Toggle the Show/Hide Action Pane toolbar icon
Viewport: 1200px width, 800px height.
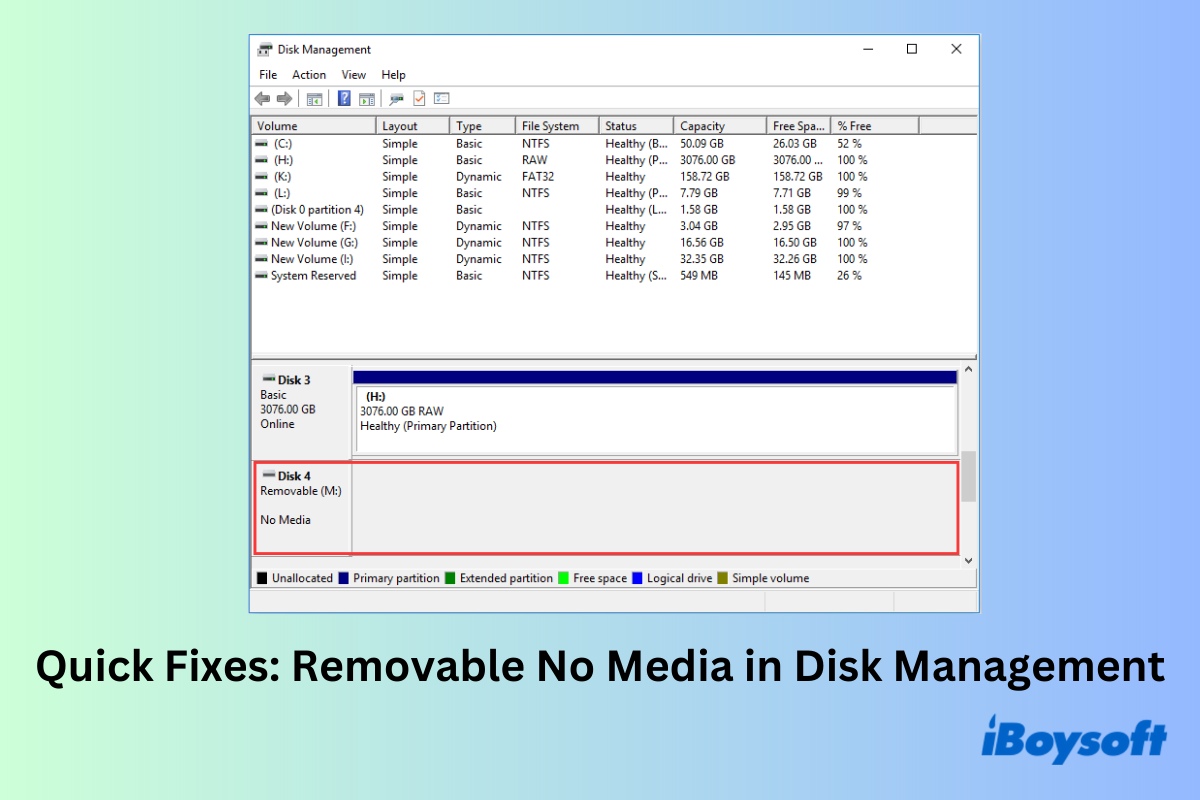tap(366, 98)
